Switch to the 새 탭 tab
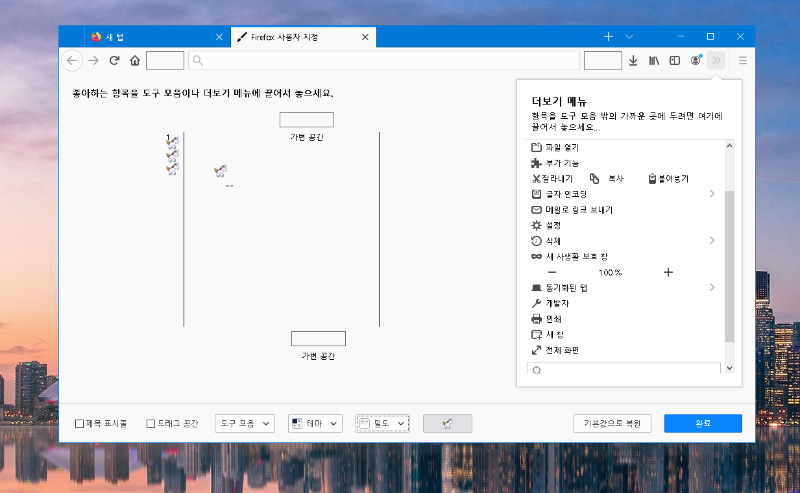 [150, 37]
